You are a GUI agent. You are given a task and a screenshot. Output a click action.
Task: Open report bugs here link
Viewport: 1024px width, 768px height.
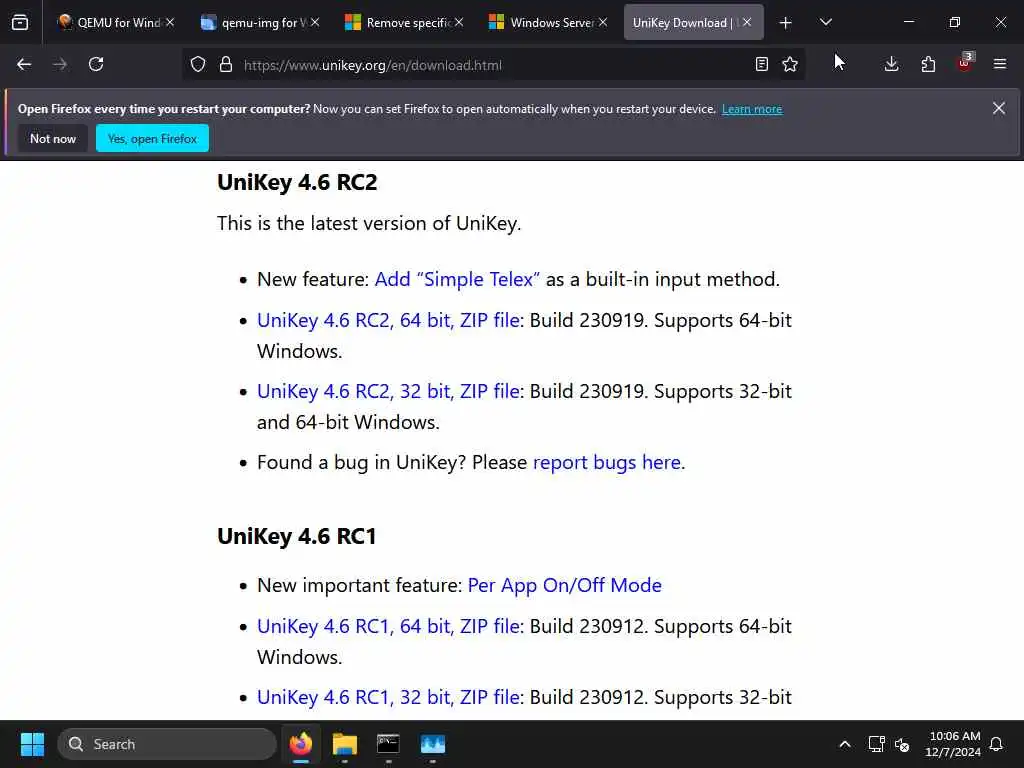(607, 462)
